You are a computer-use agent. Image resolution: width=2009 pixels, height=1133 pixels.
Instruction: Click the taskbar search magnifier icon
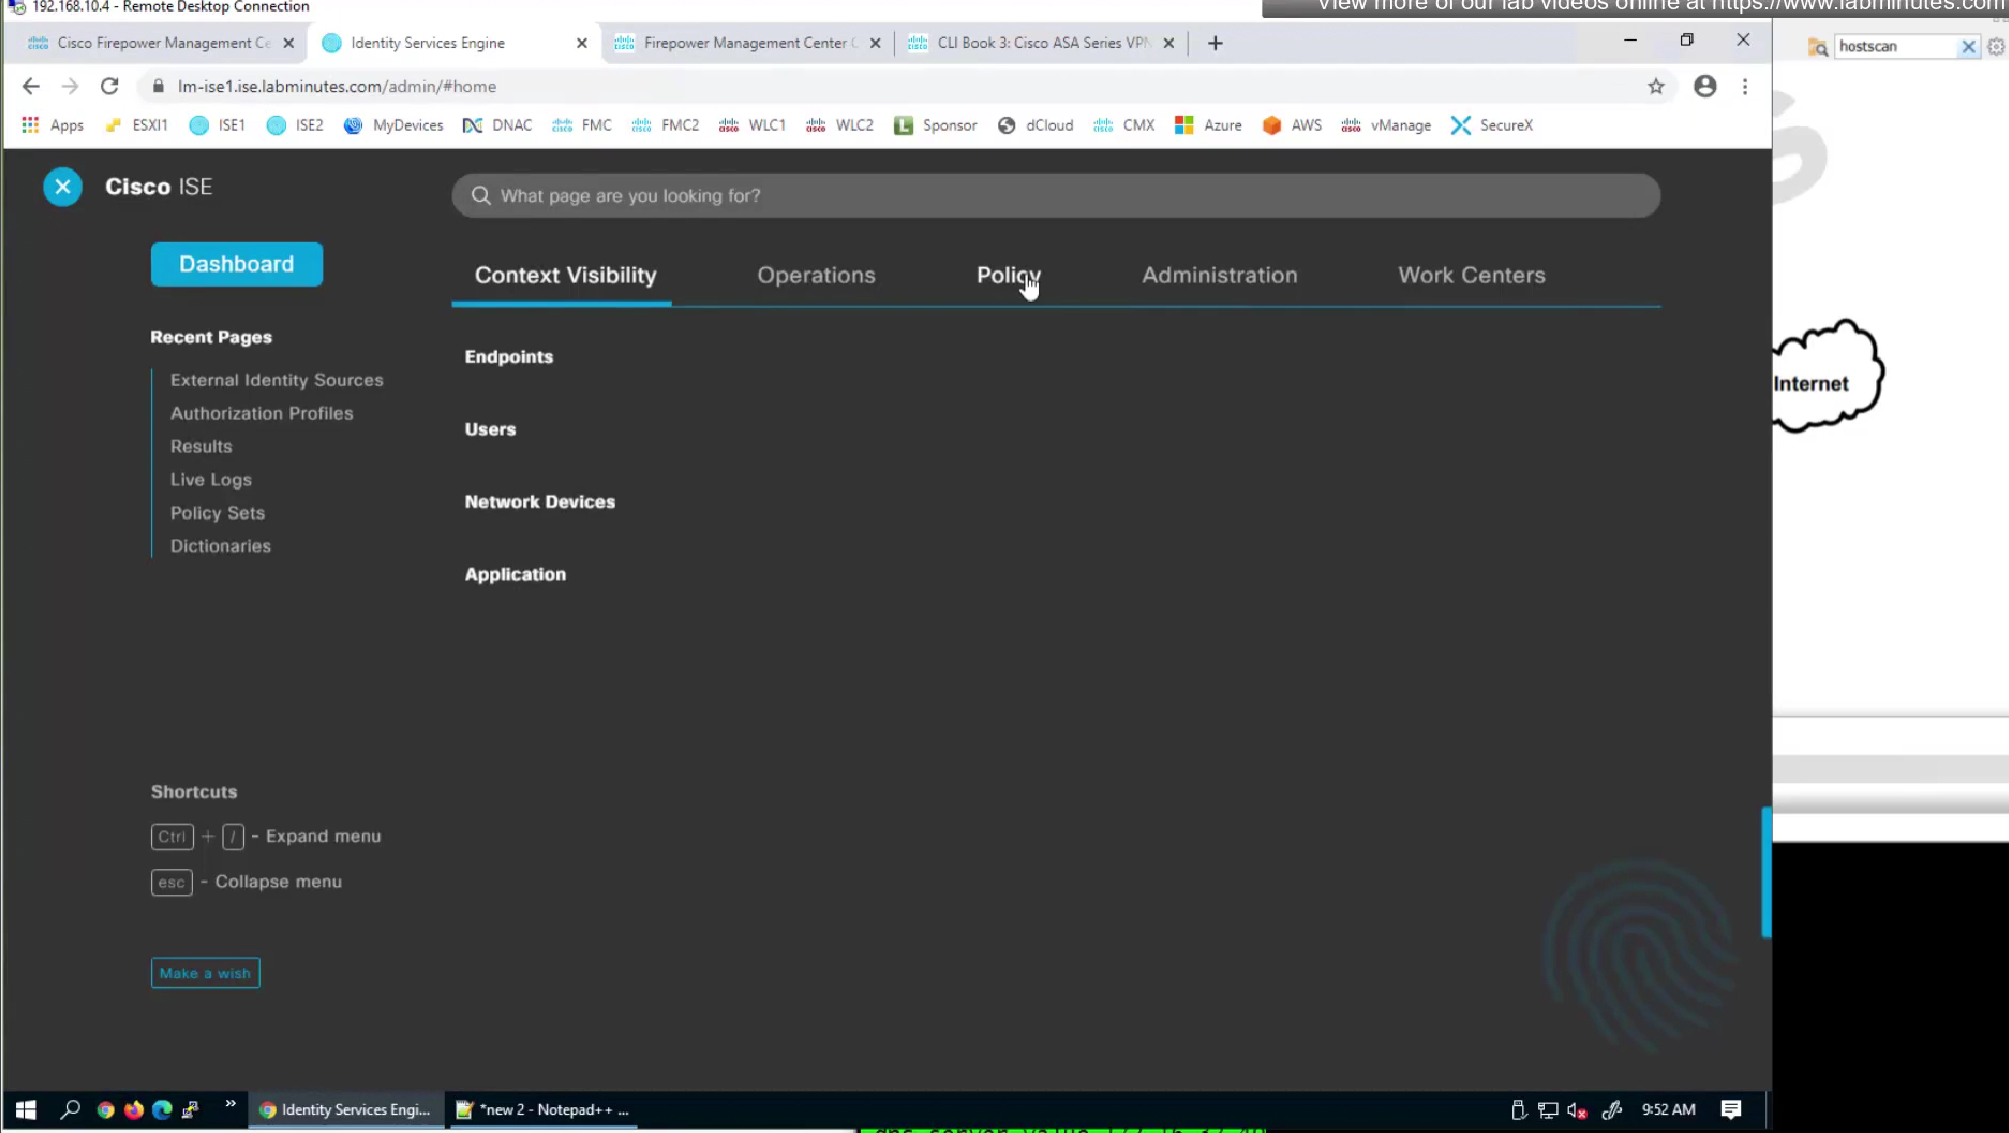click(x=70, y=1109)
